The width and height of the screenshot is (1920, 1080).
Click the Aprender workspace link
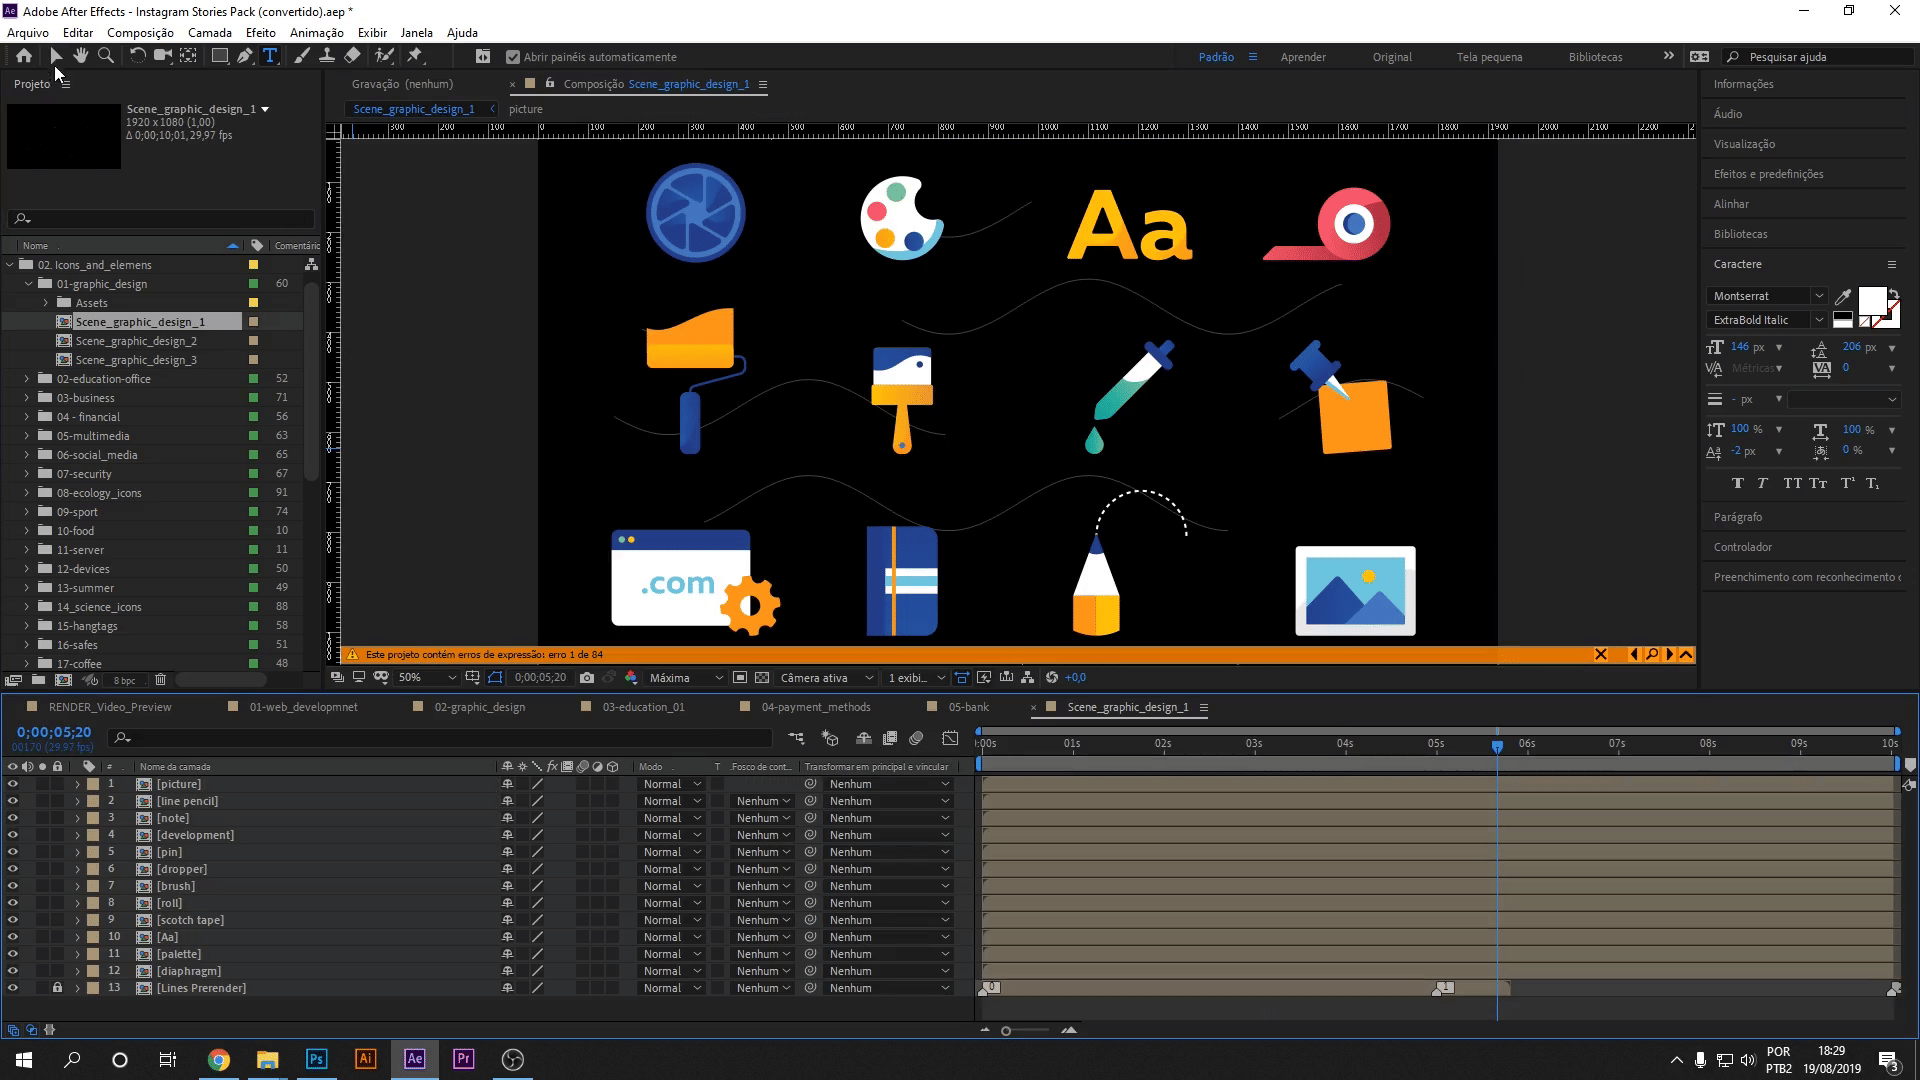pyautogui.click(x=1303, y=57)
